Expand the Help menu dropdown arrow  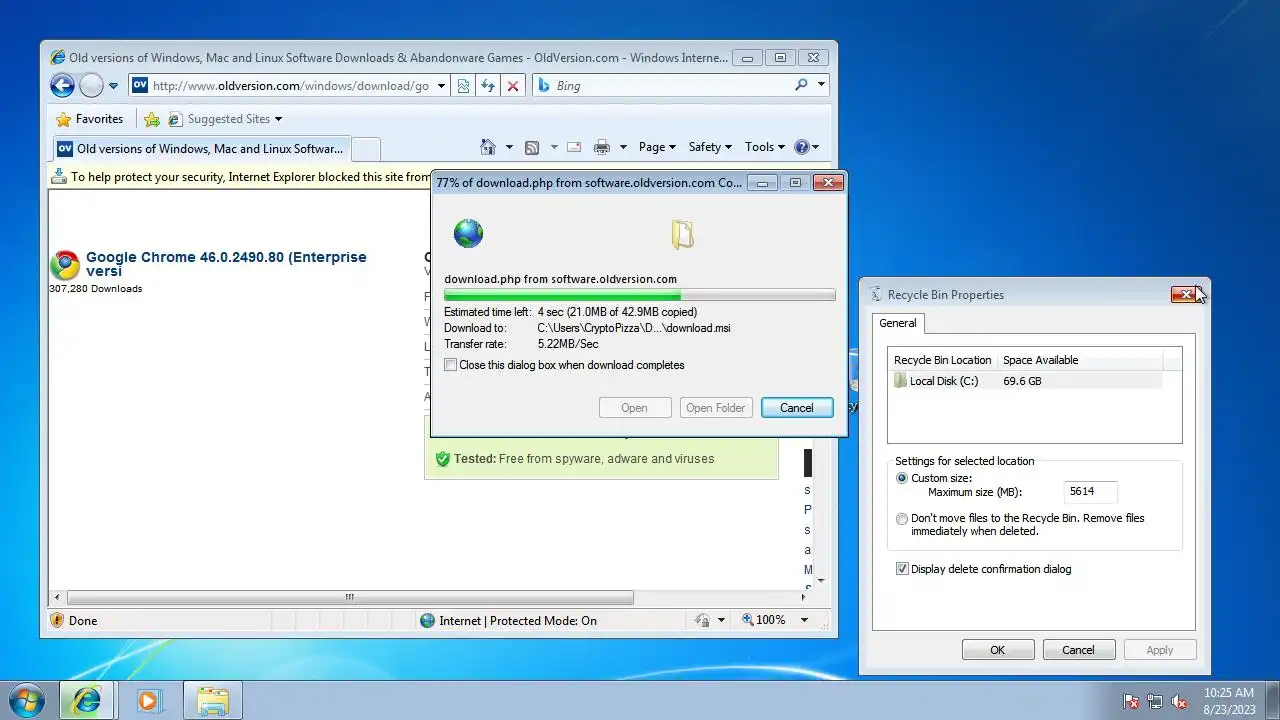[816, 147]
